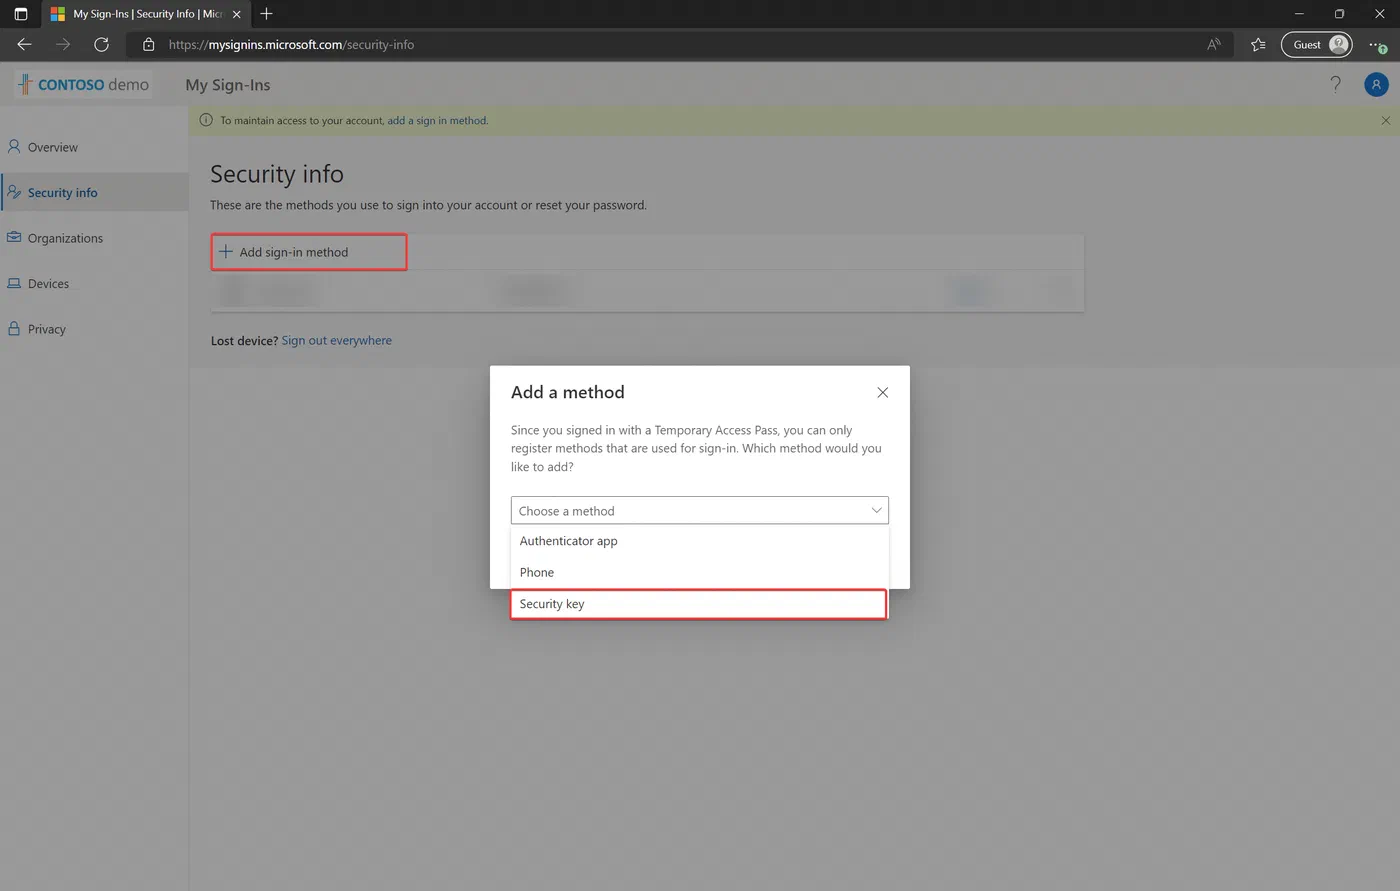1400x891 pixels.
Task: Reload the page with the refresh icon
Action: click(101, 44)
